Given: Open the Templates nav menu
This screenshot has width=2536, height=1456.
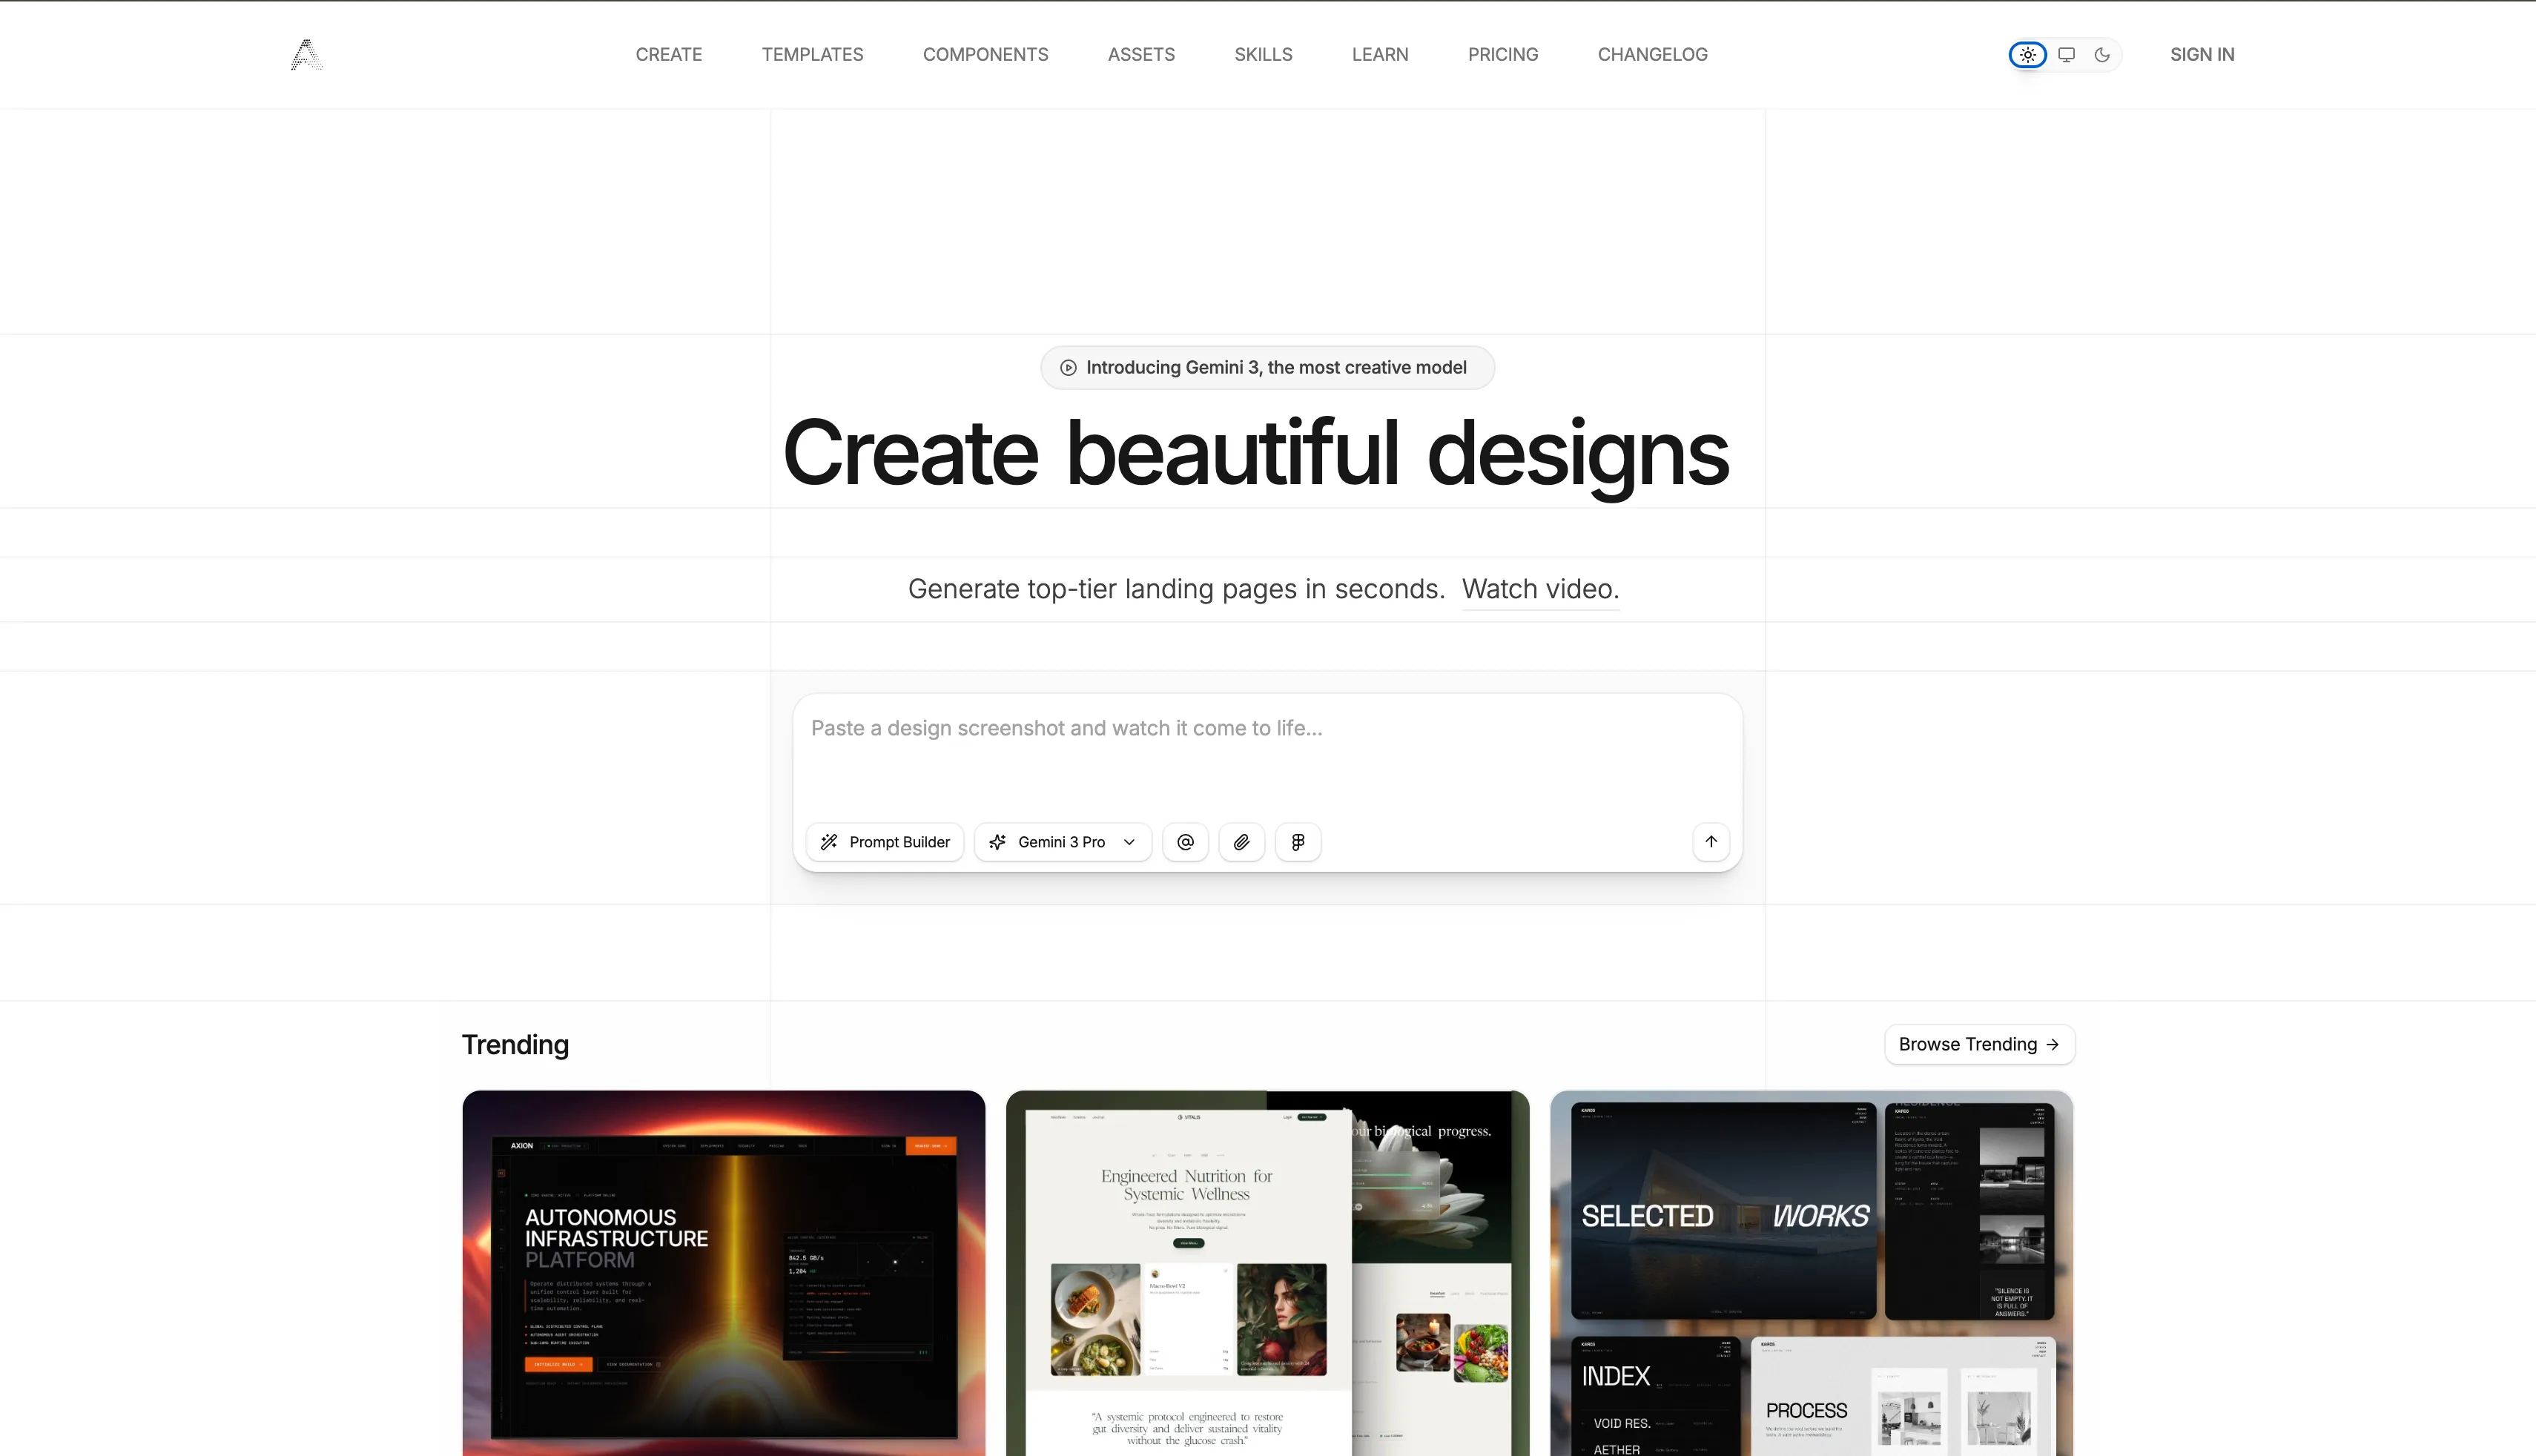Looking at the screenshot, I should coord(812,54).
